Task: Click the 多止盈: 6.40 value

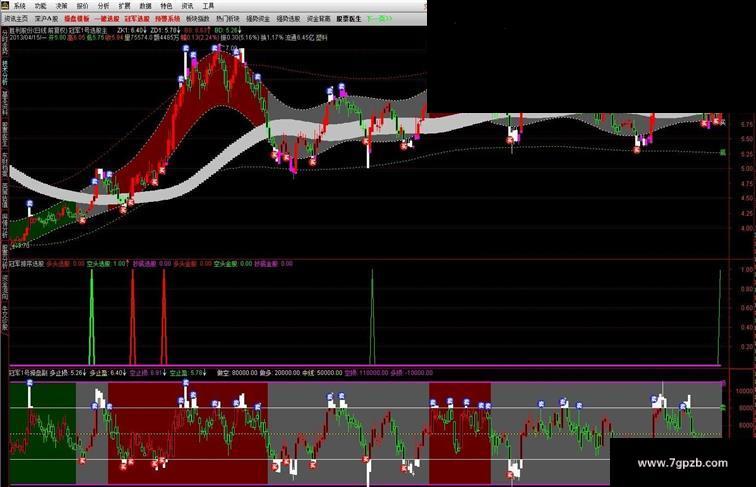Action: [x=108, y=373]
